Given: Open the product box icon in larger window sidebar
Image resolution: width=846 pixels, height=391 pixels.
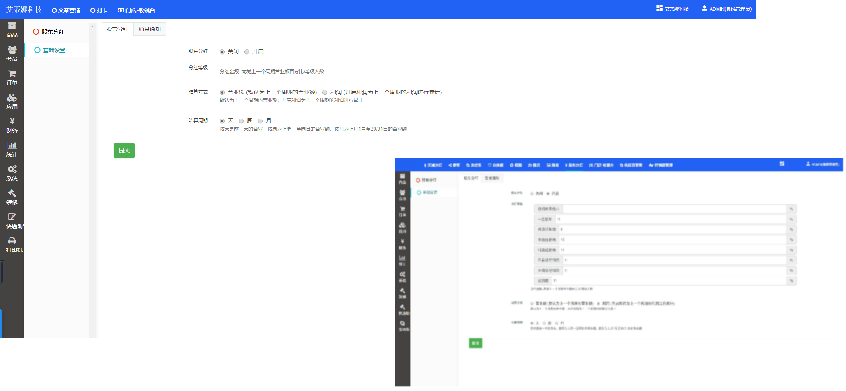Looking at the screenshot, I should tap(12, 25).
